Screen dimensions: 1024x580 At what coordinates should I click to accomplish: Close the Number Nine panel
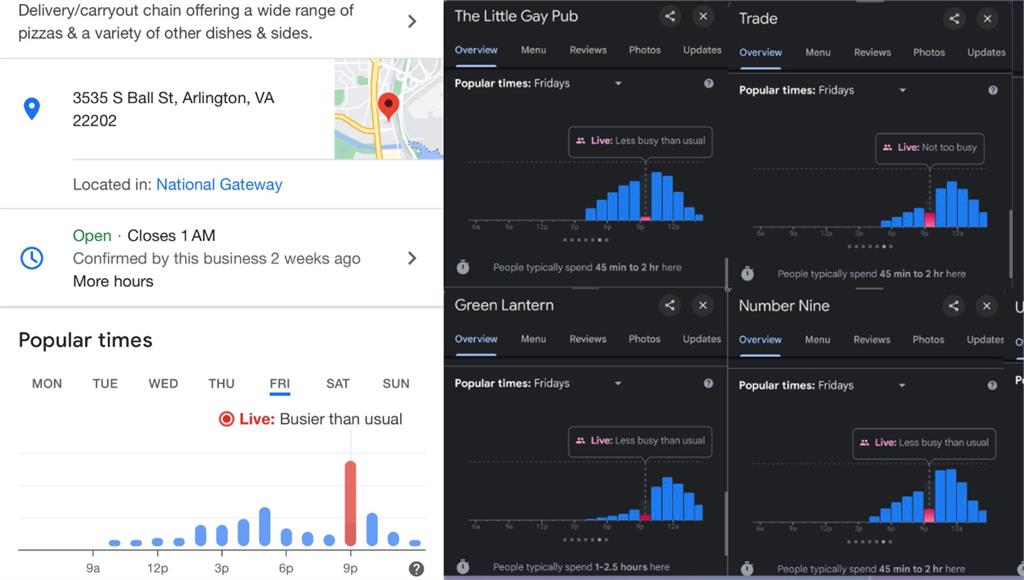pos(987,306)
